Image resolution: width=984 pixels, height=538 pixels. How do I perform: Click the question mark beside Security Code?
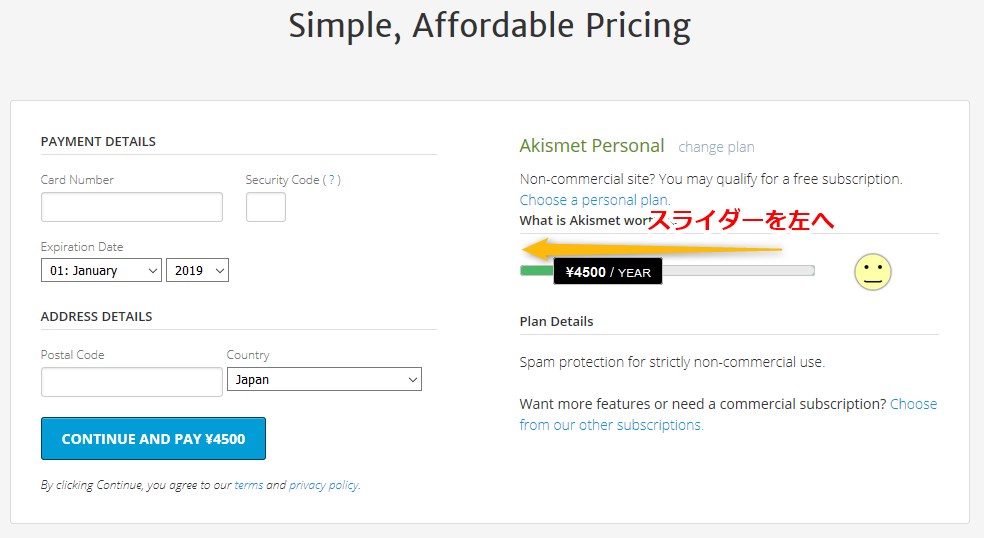click(332, 180)
